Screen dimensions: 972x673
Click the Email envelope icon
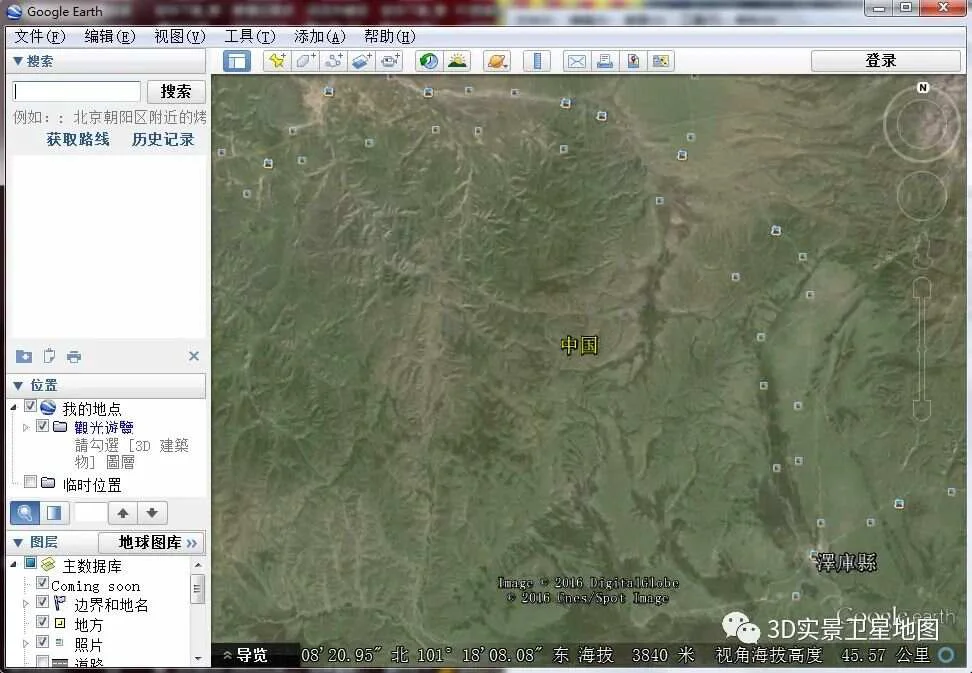[577, 61]
